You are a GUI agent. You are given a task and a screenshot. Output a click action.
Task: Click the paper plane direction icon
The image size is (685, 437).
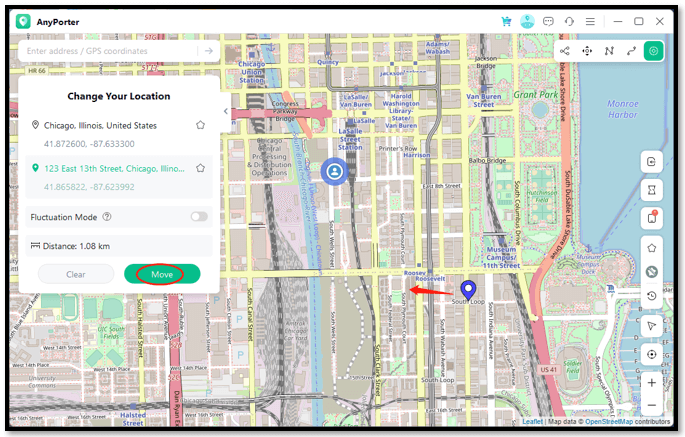651,326
